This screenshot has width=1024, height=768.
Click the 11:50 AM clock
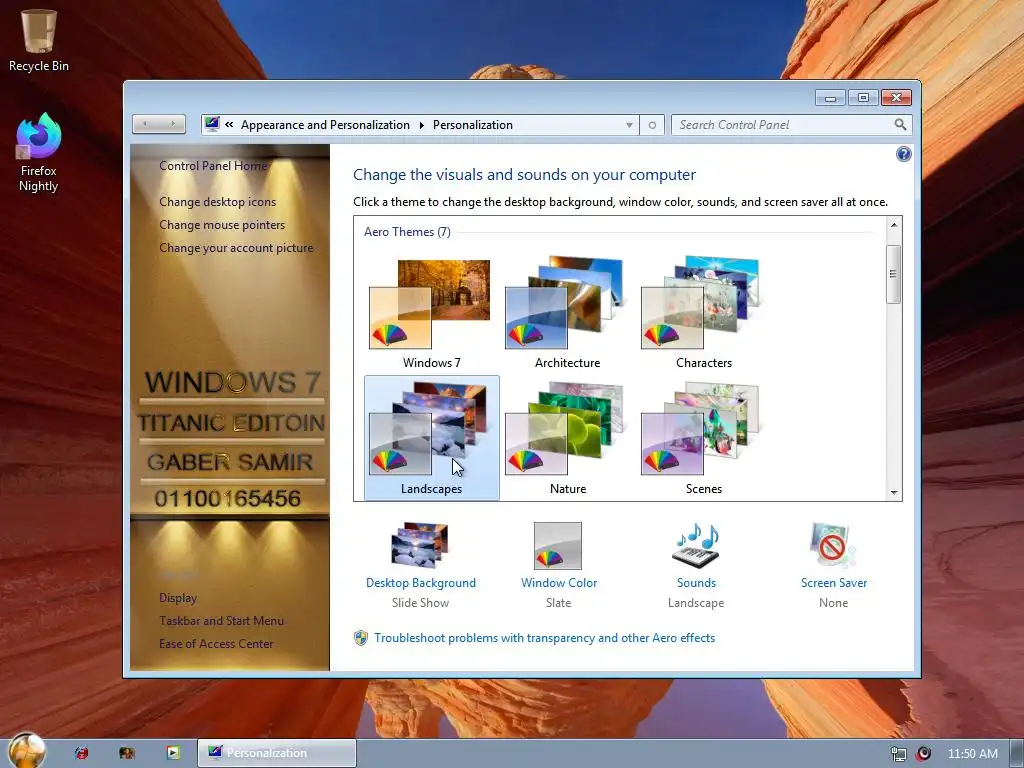coord(972,754)
